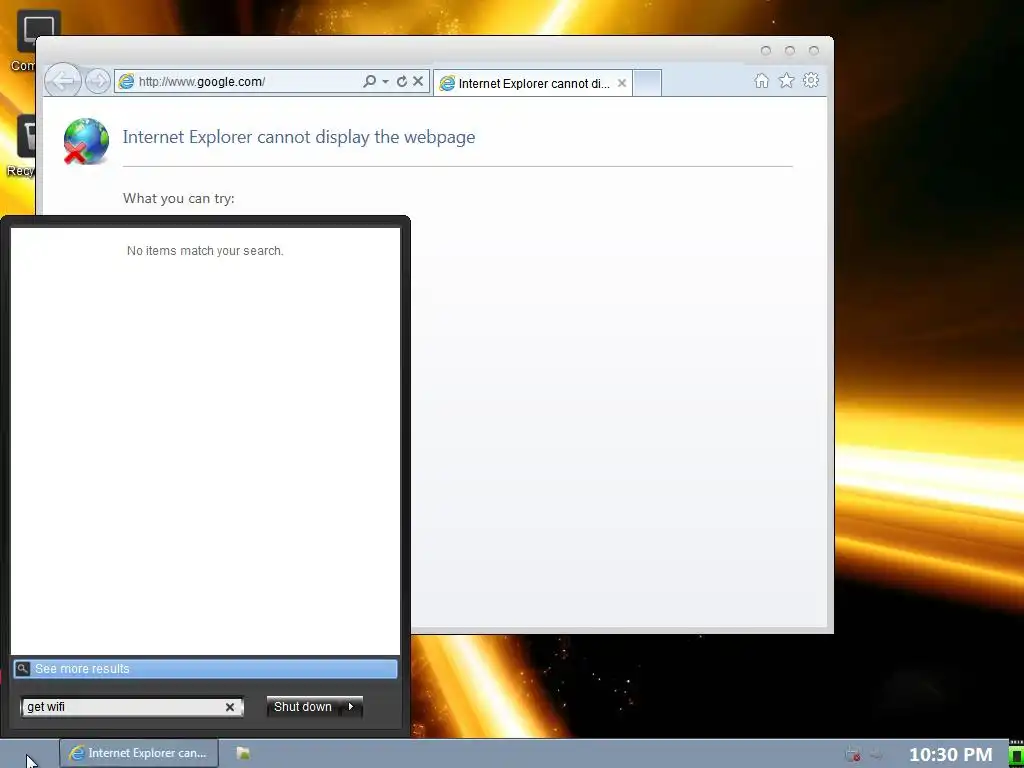The width and height of the screenshot is (1024, 768).
Task: Expand the Shut down options arrow
Action: coord(351,707)
